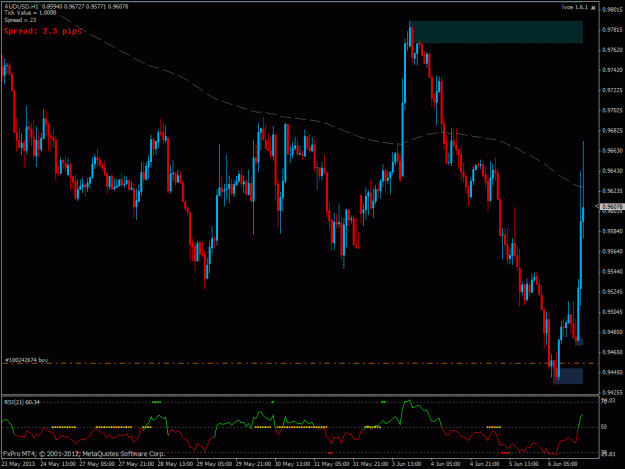Click the 0.98015 price scale label
The height and width of the screenshot is (469, 625).
tap(613, 10)
